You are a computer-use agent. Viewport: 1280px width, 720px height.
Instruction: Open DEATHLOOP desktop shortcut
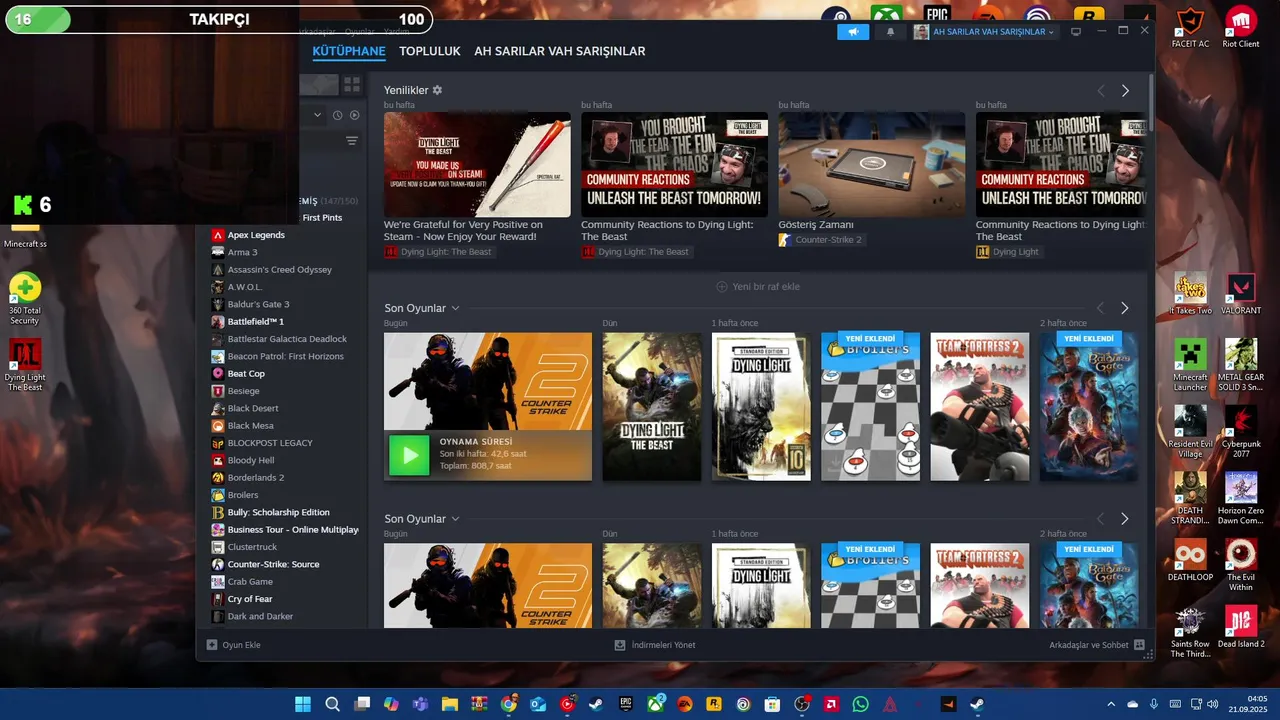coord(1190,560)
